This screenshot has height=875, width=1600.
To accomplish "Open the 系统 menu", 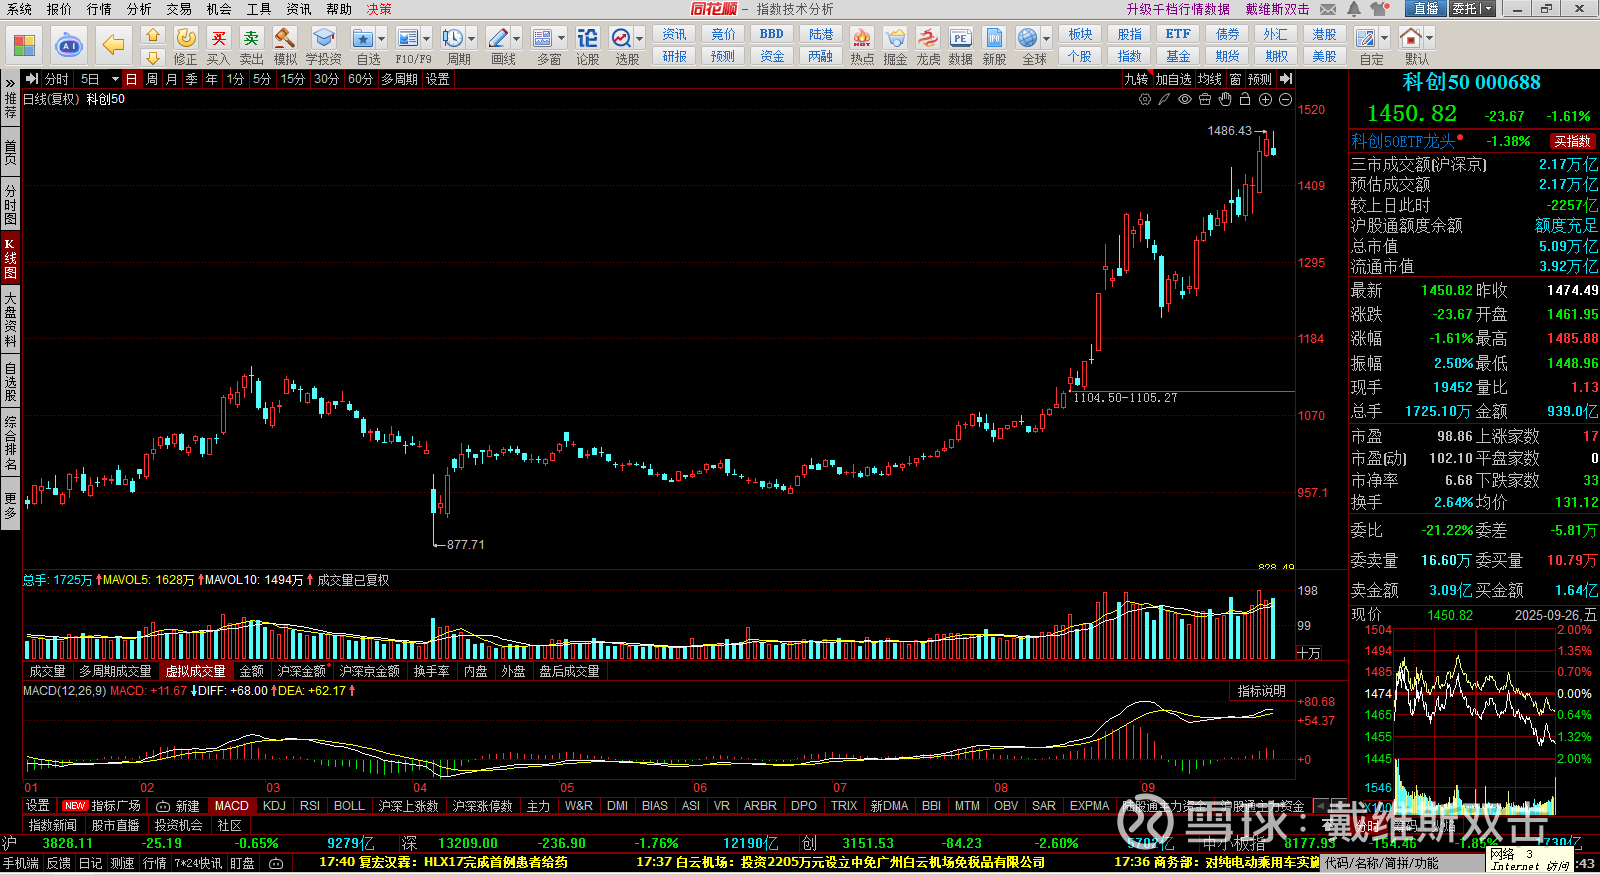I will tap(19, 9).
